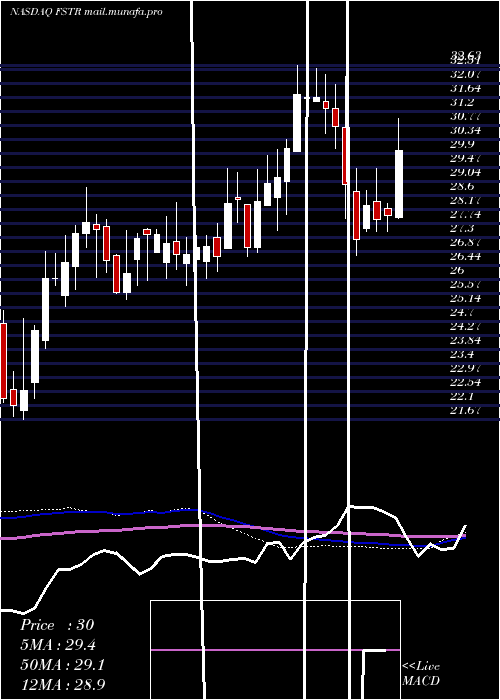Click the 31.64 price level label

[x=465, y=88]
